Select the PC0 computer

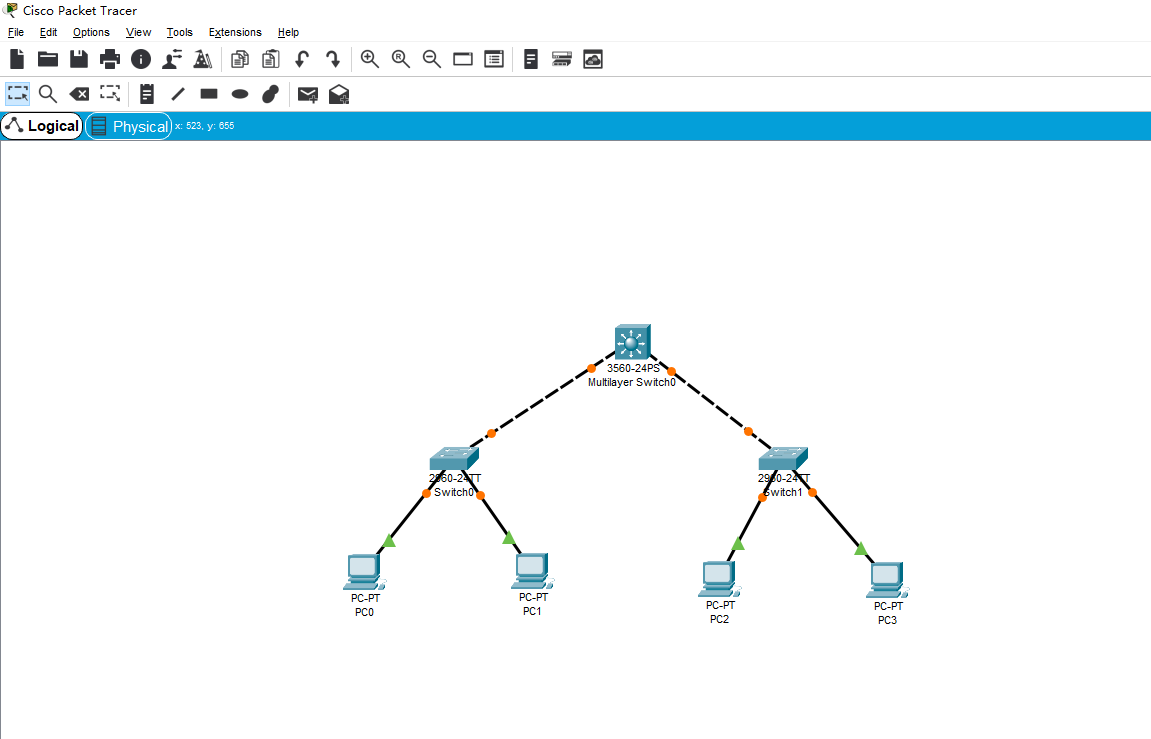[364, 572]
